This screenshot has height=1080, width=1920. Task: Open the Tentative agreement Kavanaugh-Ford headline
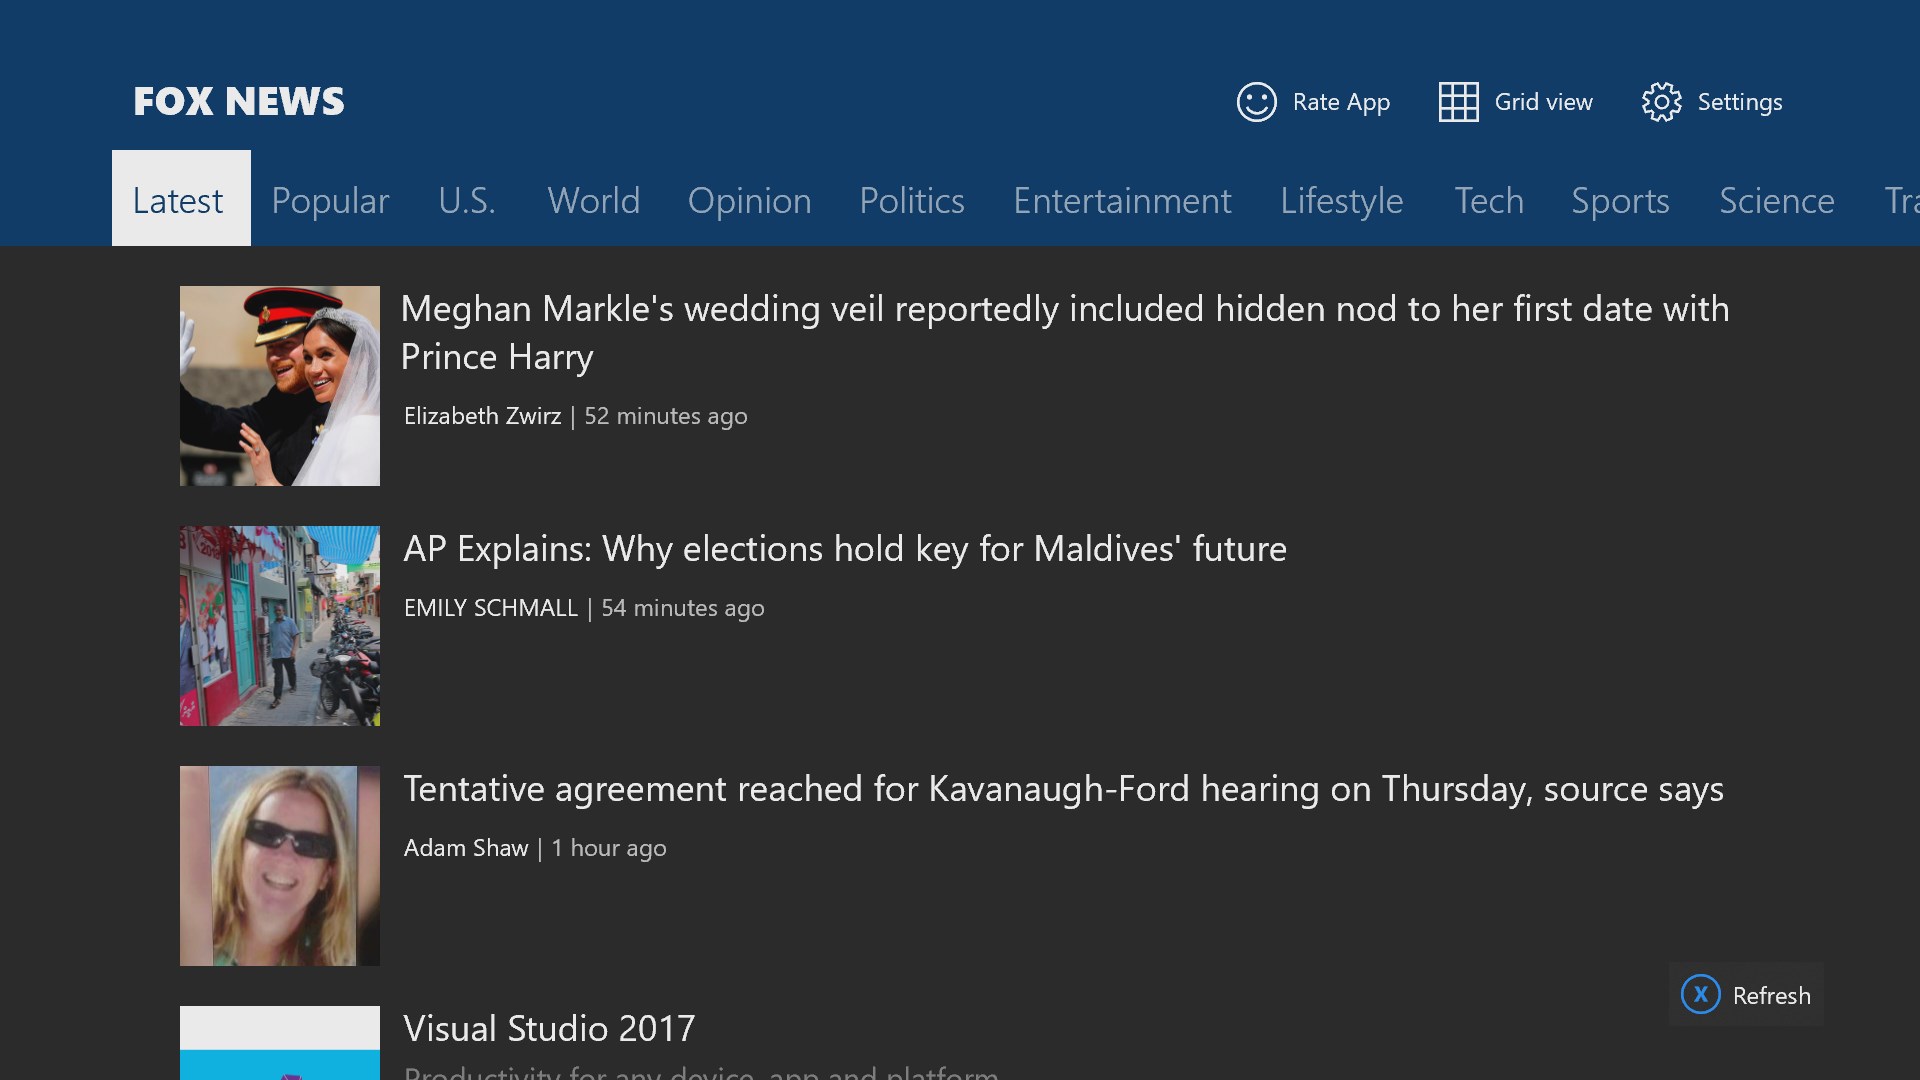coord(1063,789)
